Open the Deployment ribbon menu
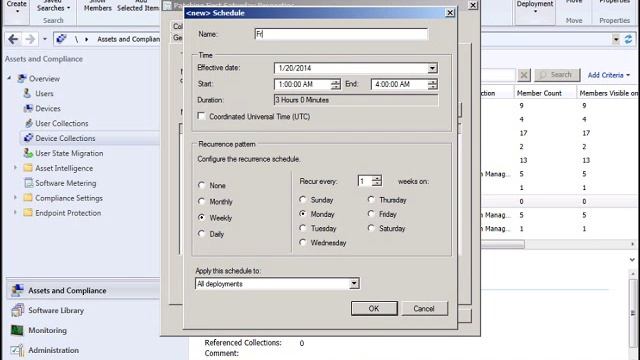This screenshot has width=640, height=360. point(535,7)
